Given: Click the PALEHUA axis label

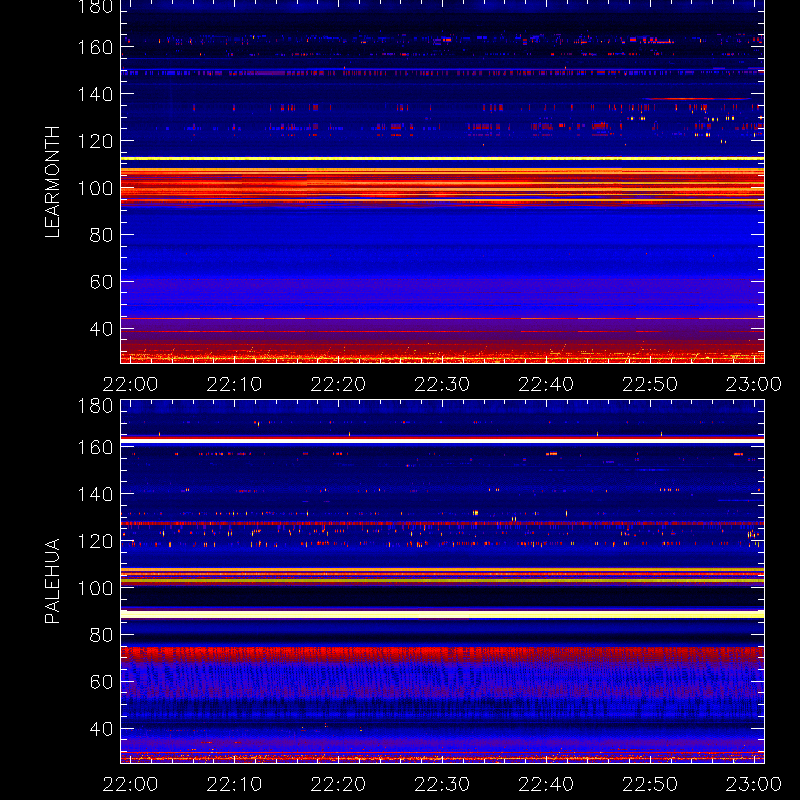Looking at the screenshot, I should (53, 581).
